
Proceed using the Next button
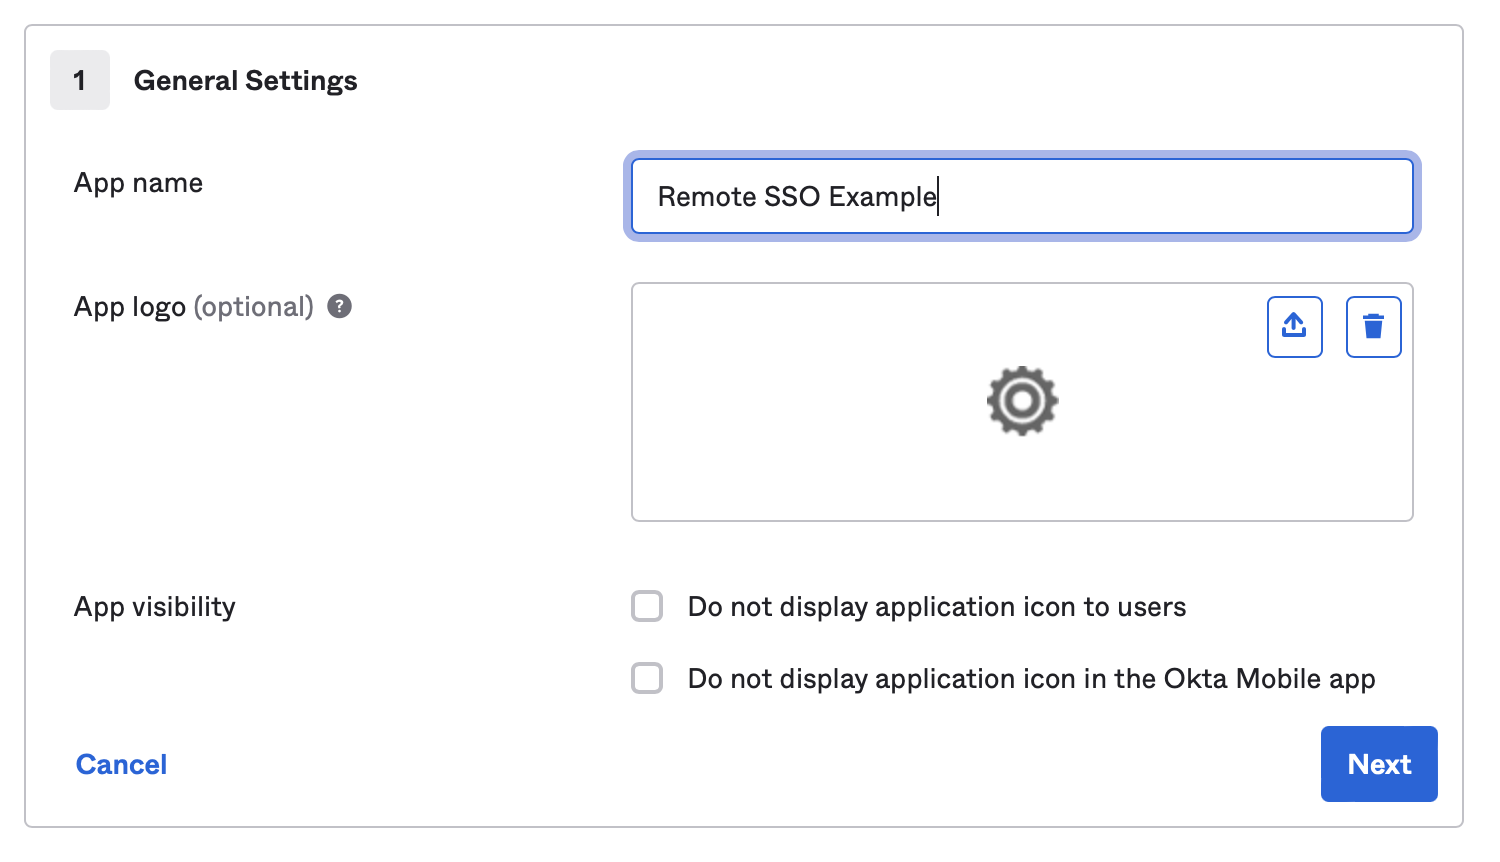[1378, 763]
